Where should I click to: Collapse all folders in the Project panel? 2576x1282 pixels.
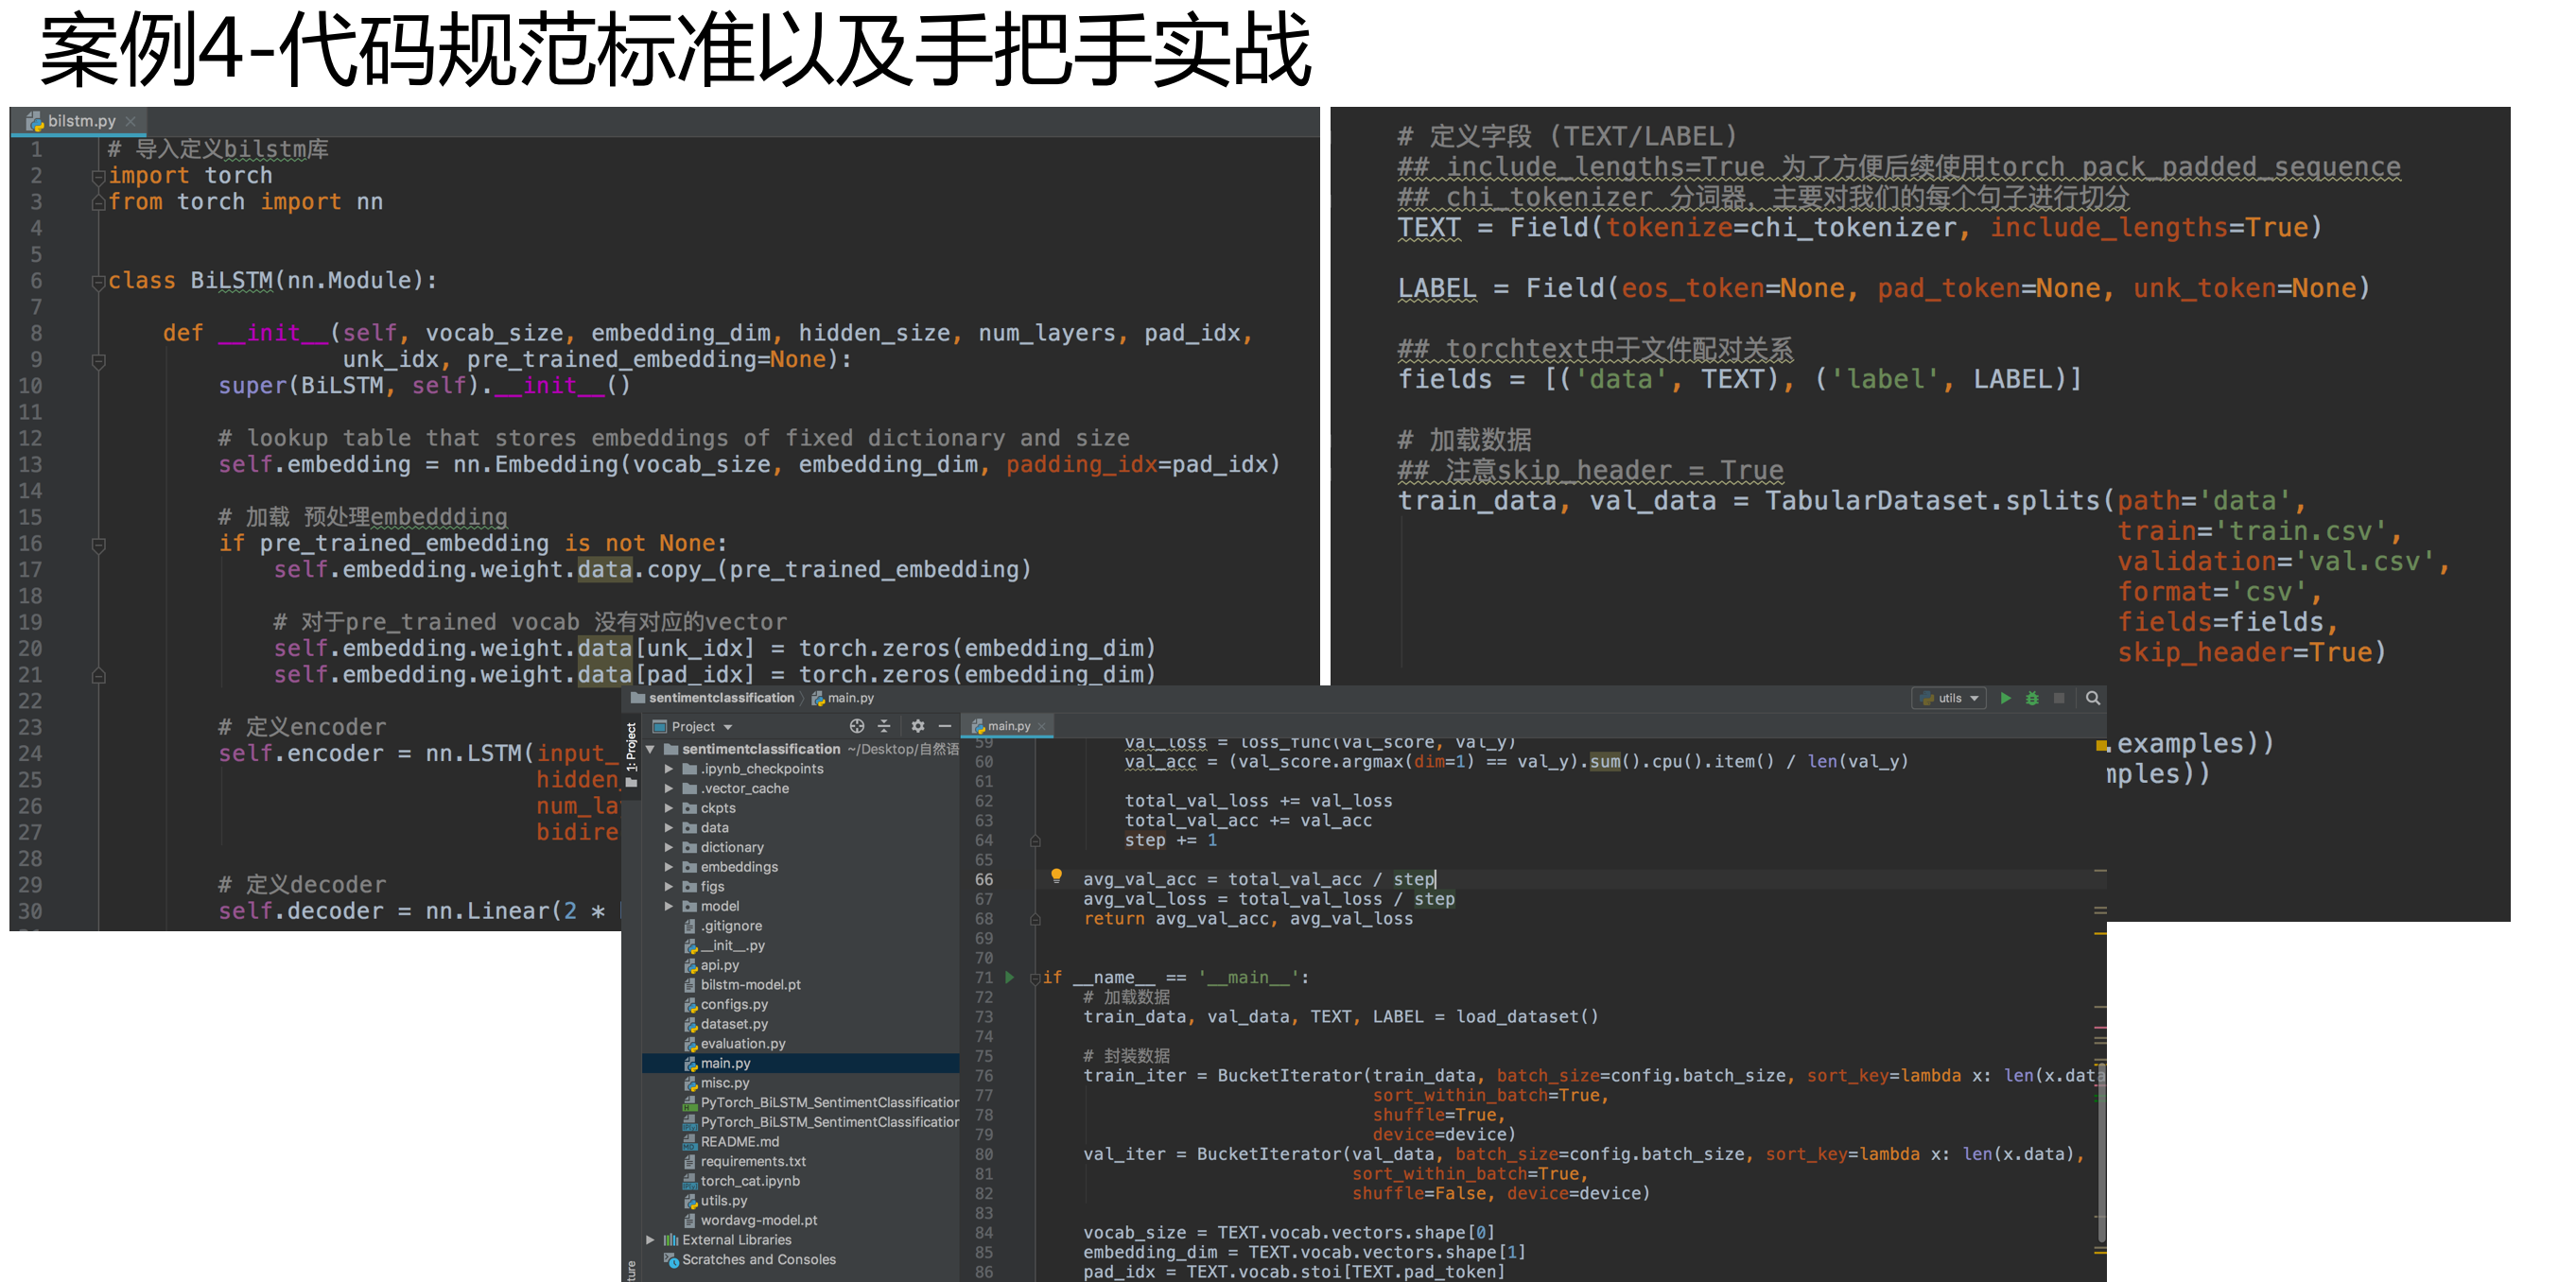pyautogui.click(x=885, y=727)
